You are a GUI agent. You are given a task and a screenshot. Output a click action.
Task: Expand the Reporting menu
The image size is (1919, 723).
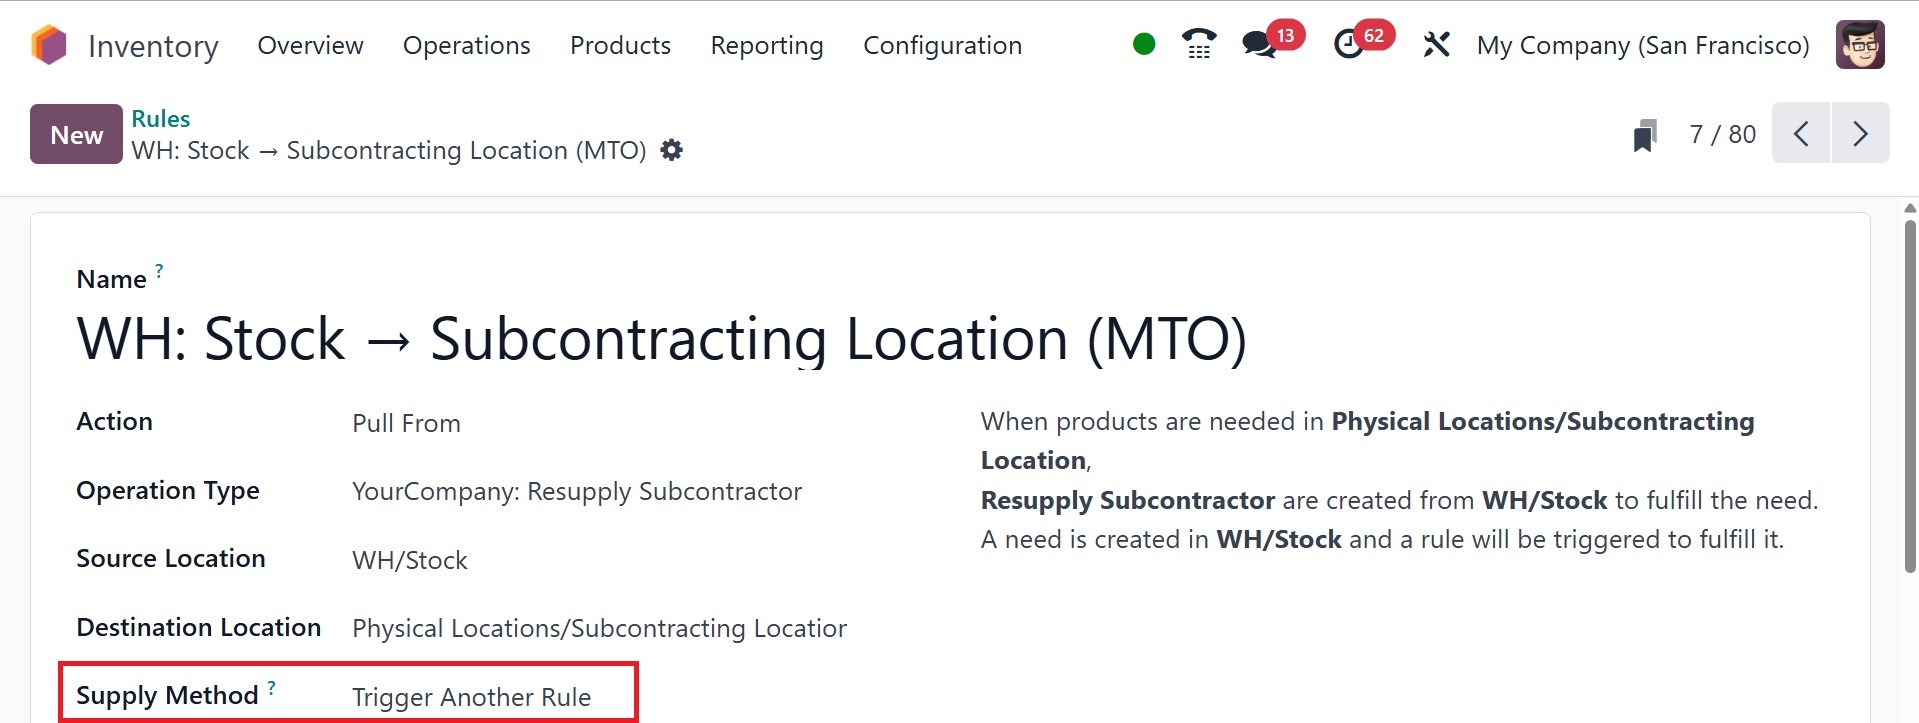pos(766,45)
